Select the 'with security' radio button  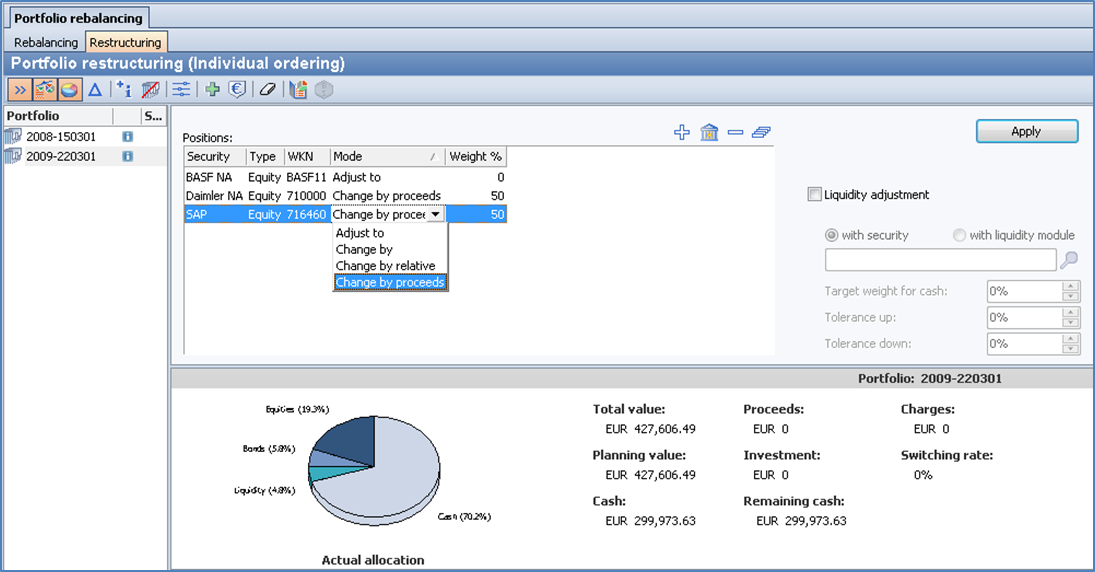832,235
